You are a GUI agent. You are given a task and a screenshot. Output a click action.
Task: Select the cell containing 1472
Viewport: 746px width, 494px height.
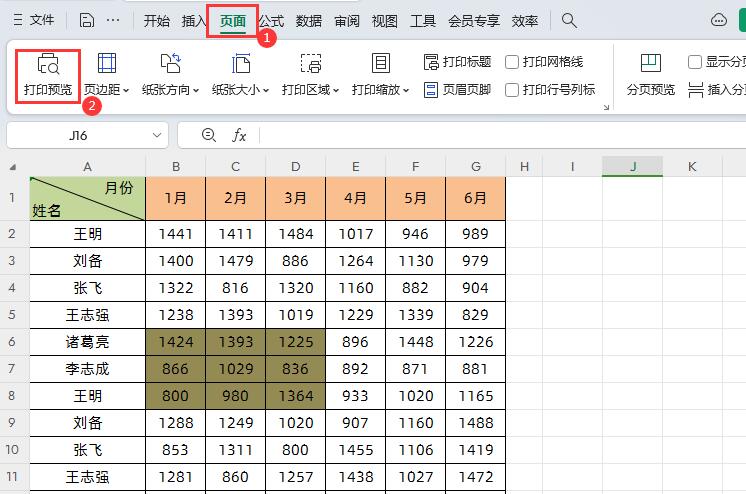[475, 477]
